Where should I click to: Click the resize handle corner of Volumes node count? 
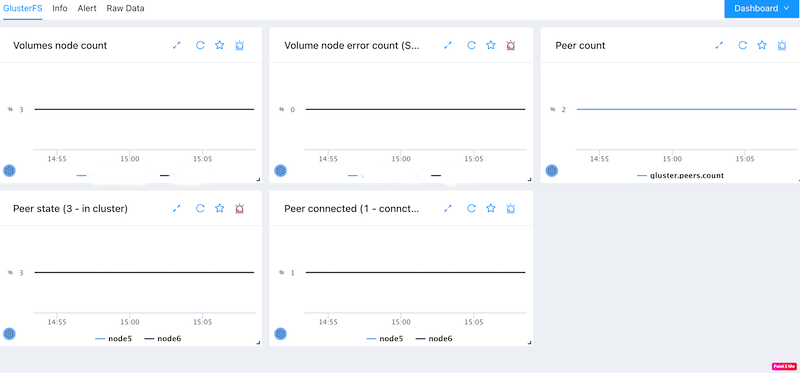[258, 179]
